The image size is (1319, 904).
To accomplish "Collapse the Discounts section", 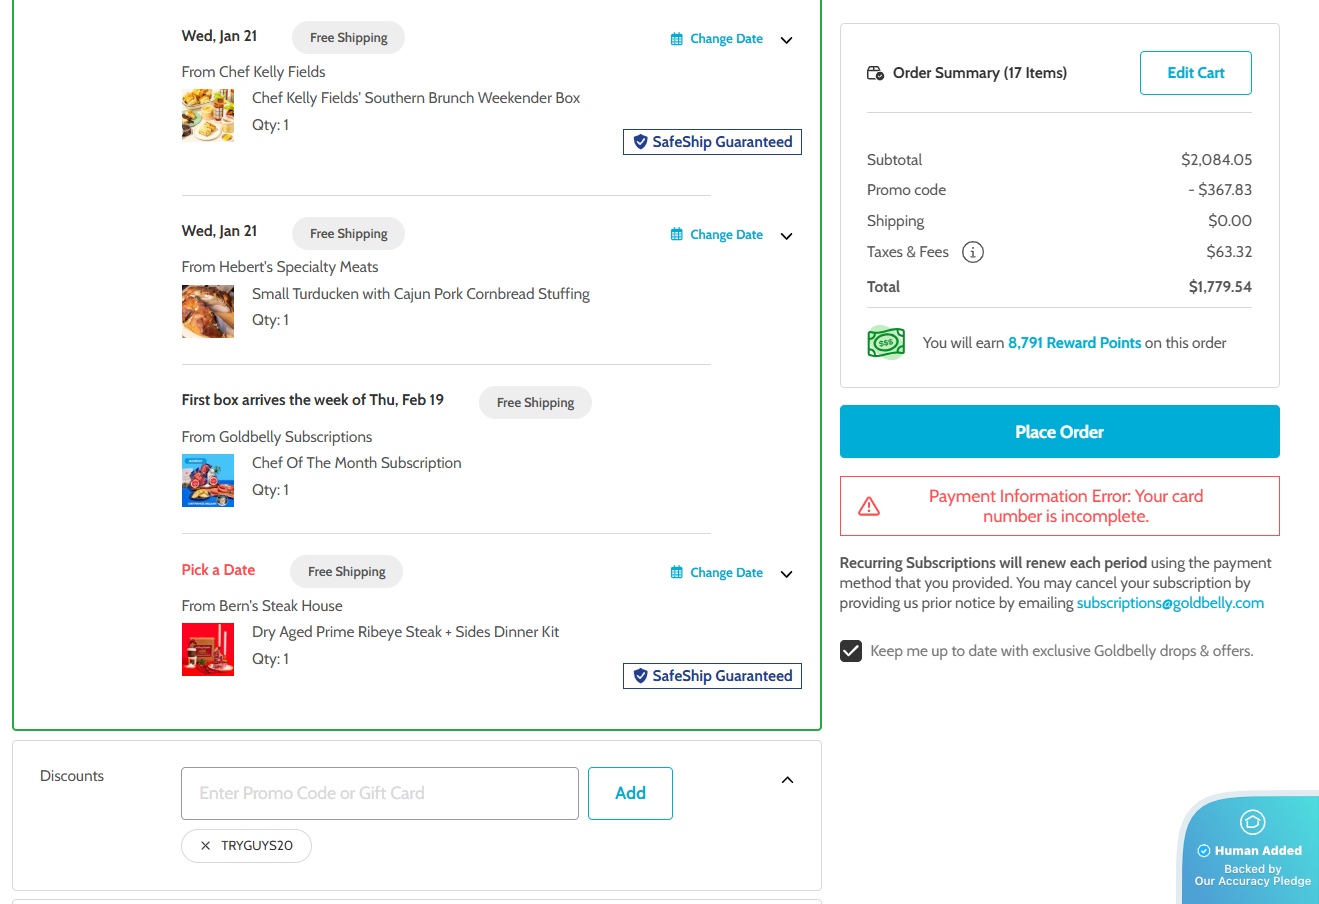I will pyautogui.click(x=787, y=780).
